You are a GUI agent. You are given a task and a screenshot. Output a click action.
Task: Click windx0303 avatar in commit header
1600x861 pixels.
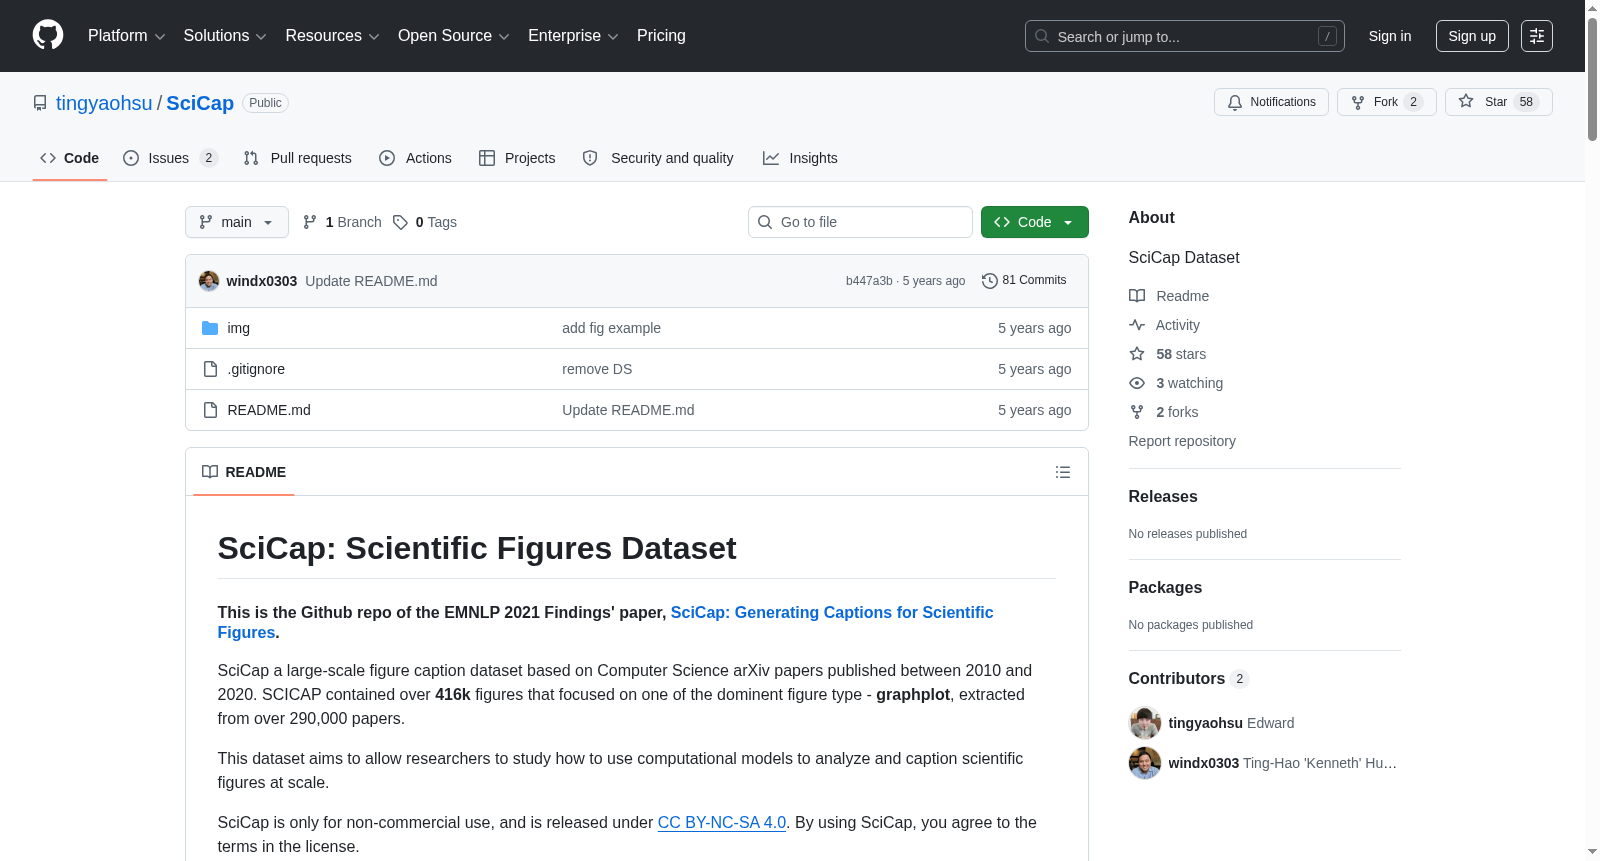click(x=209, y=281)
